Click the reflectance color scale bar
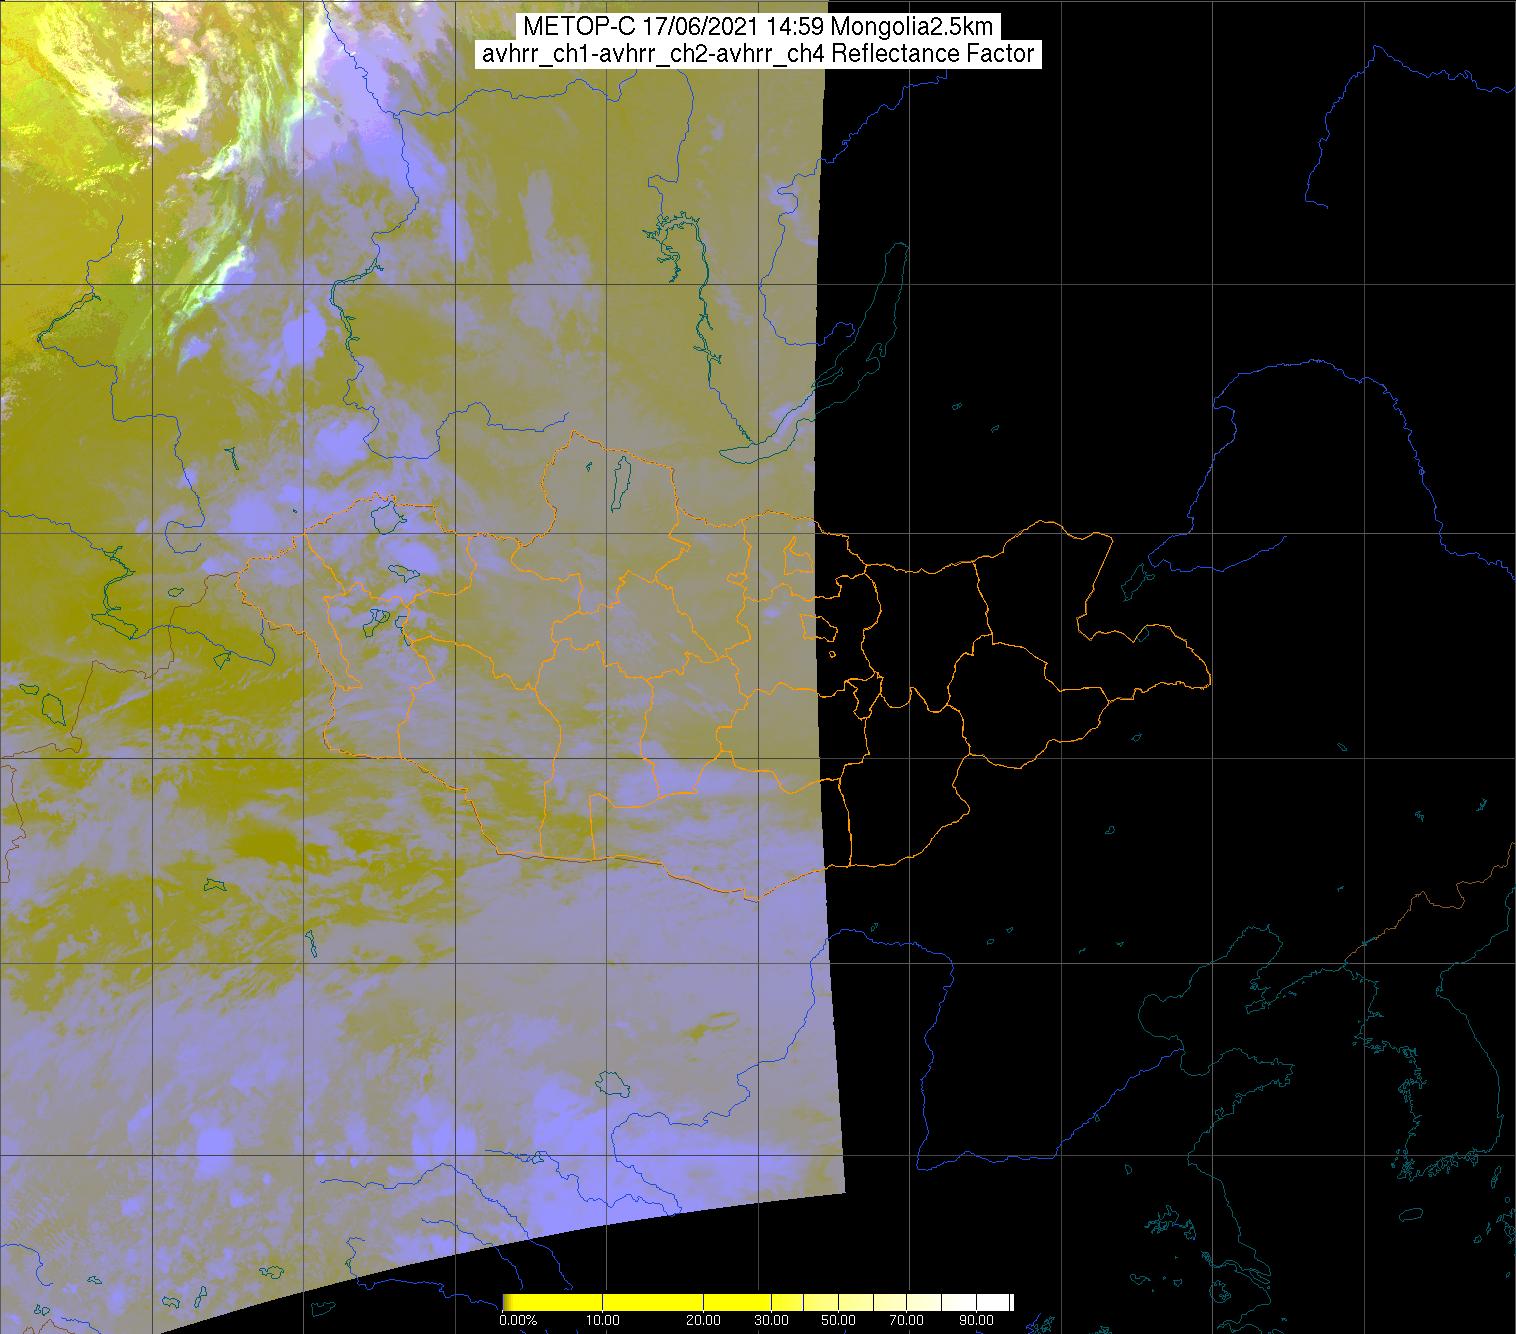Viewport: 1516px width, 1334px height. pyautogui.click(x=758, y=1302)
